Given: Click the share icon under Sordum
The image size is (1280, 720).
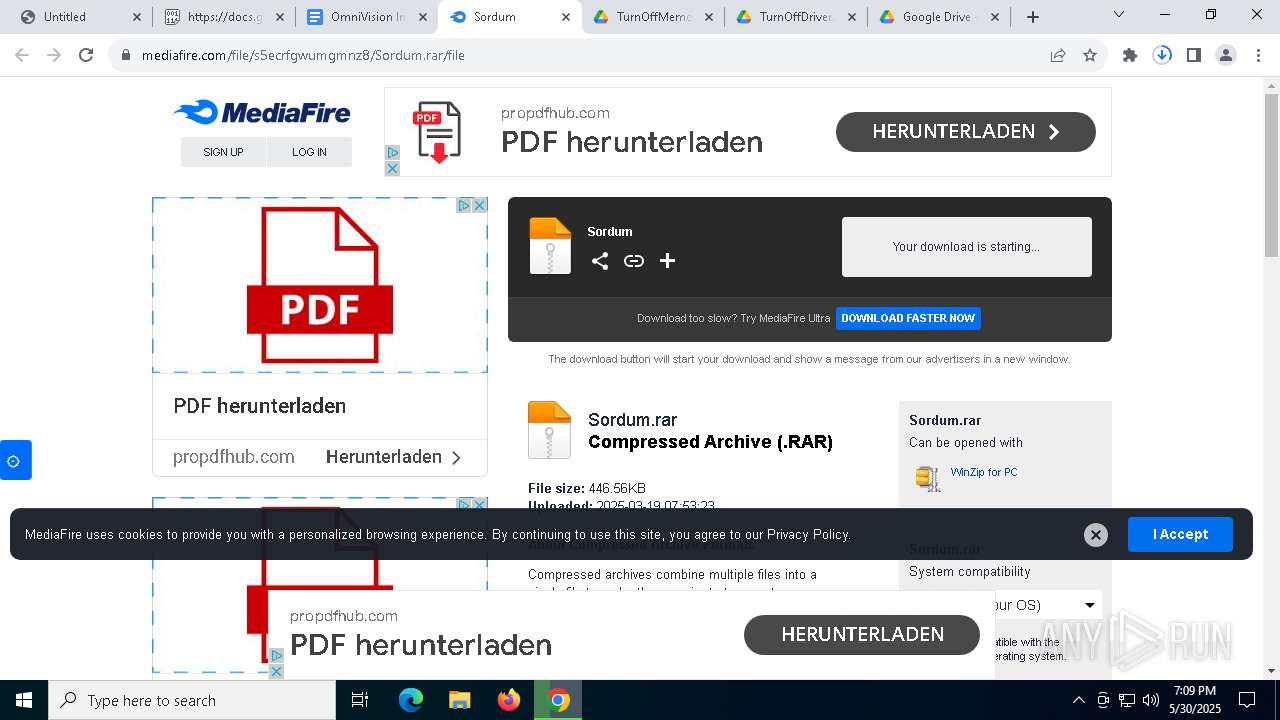Looking at the screenshot, I should tap(600, 261).
